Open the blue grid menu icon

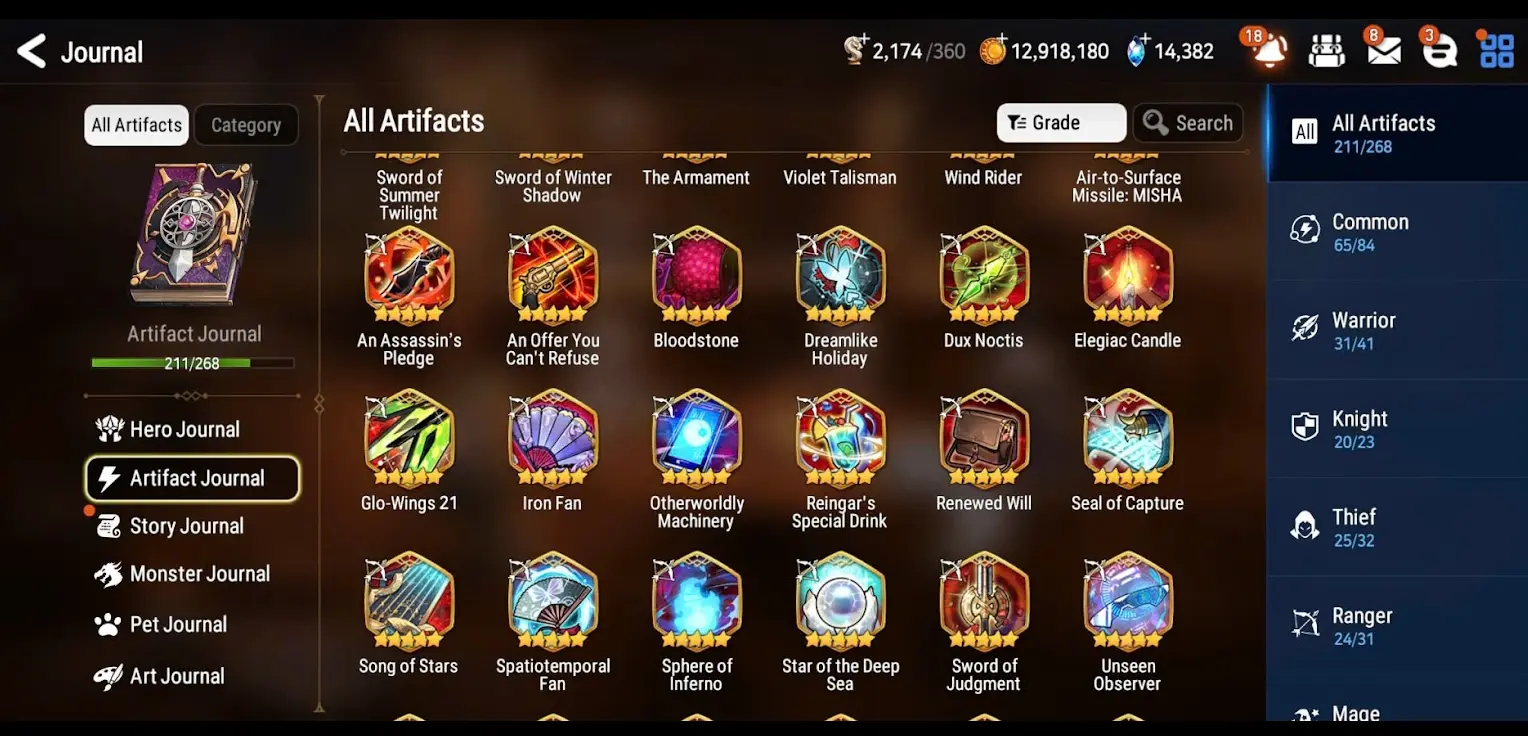(x=1497, y=51)
